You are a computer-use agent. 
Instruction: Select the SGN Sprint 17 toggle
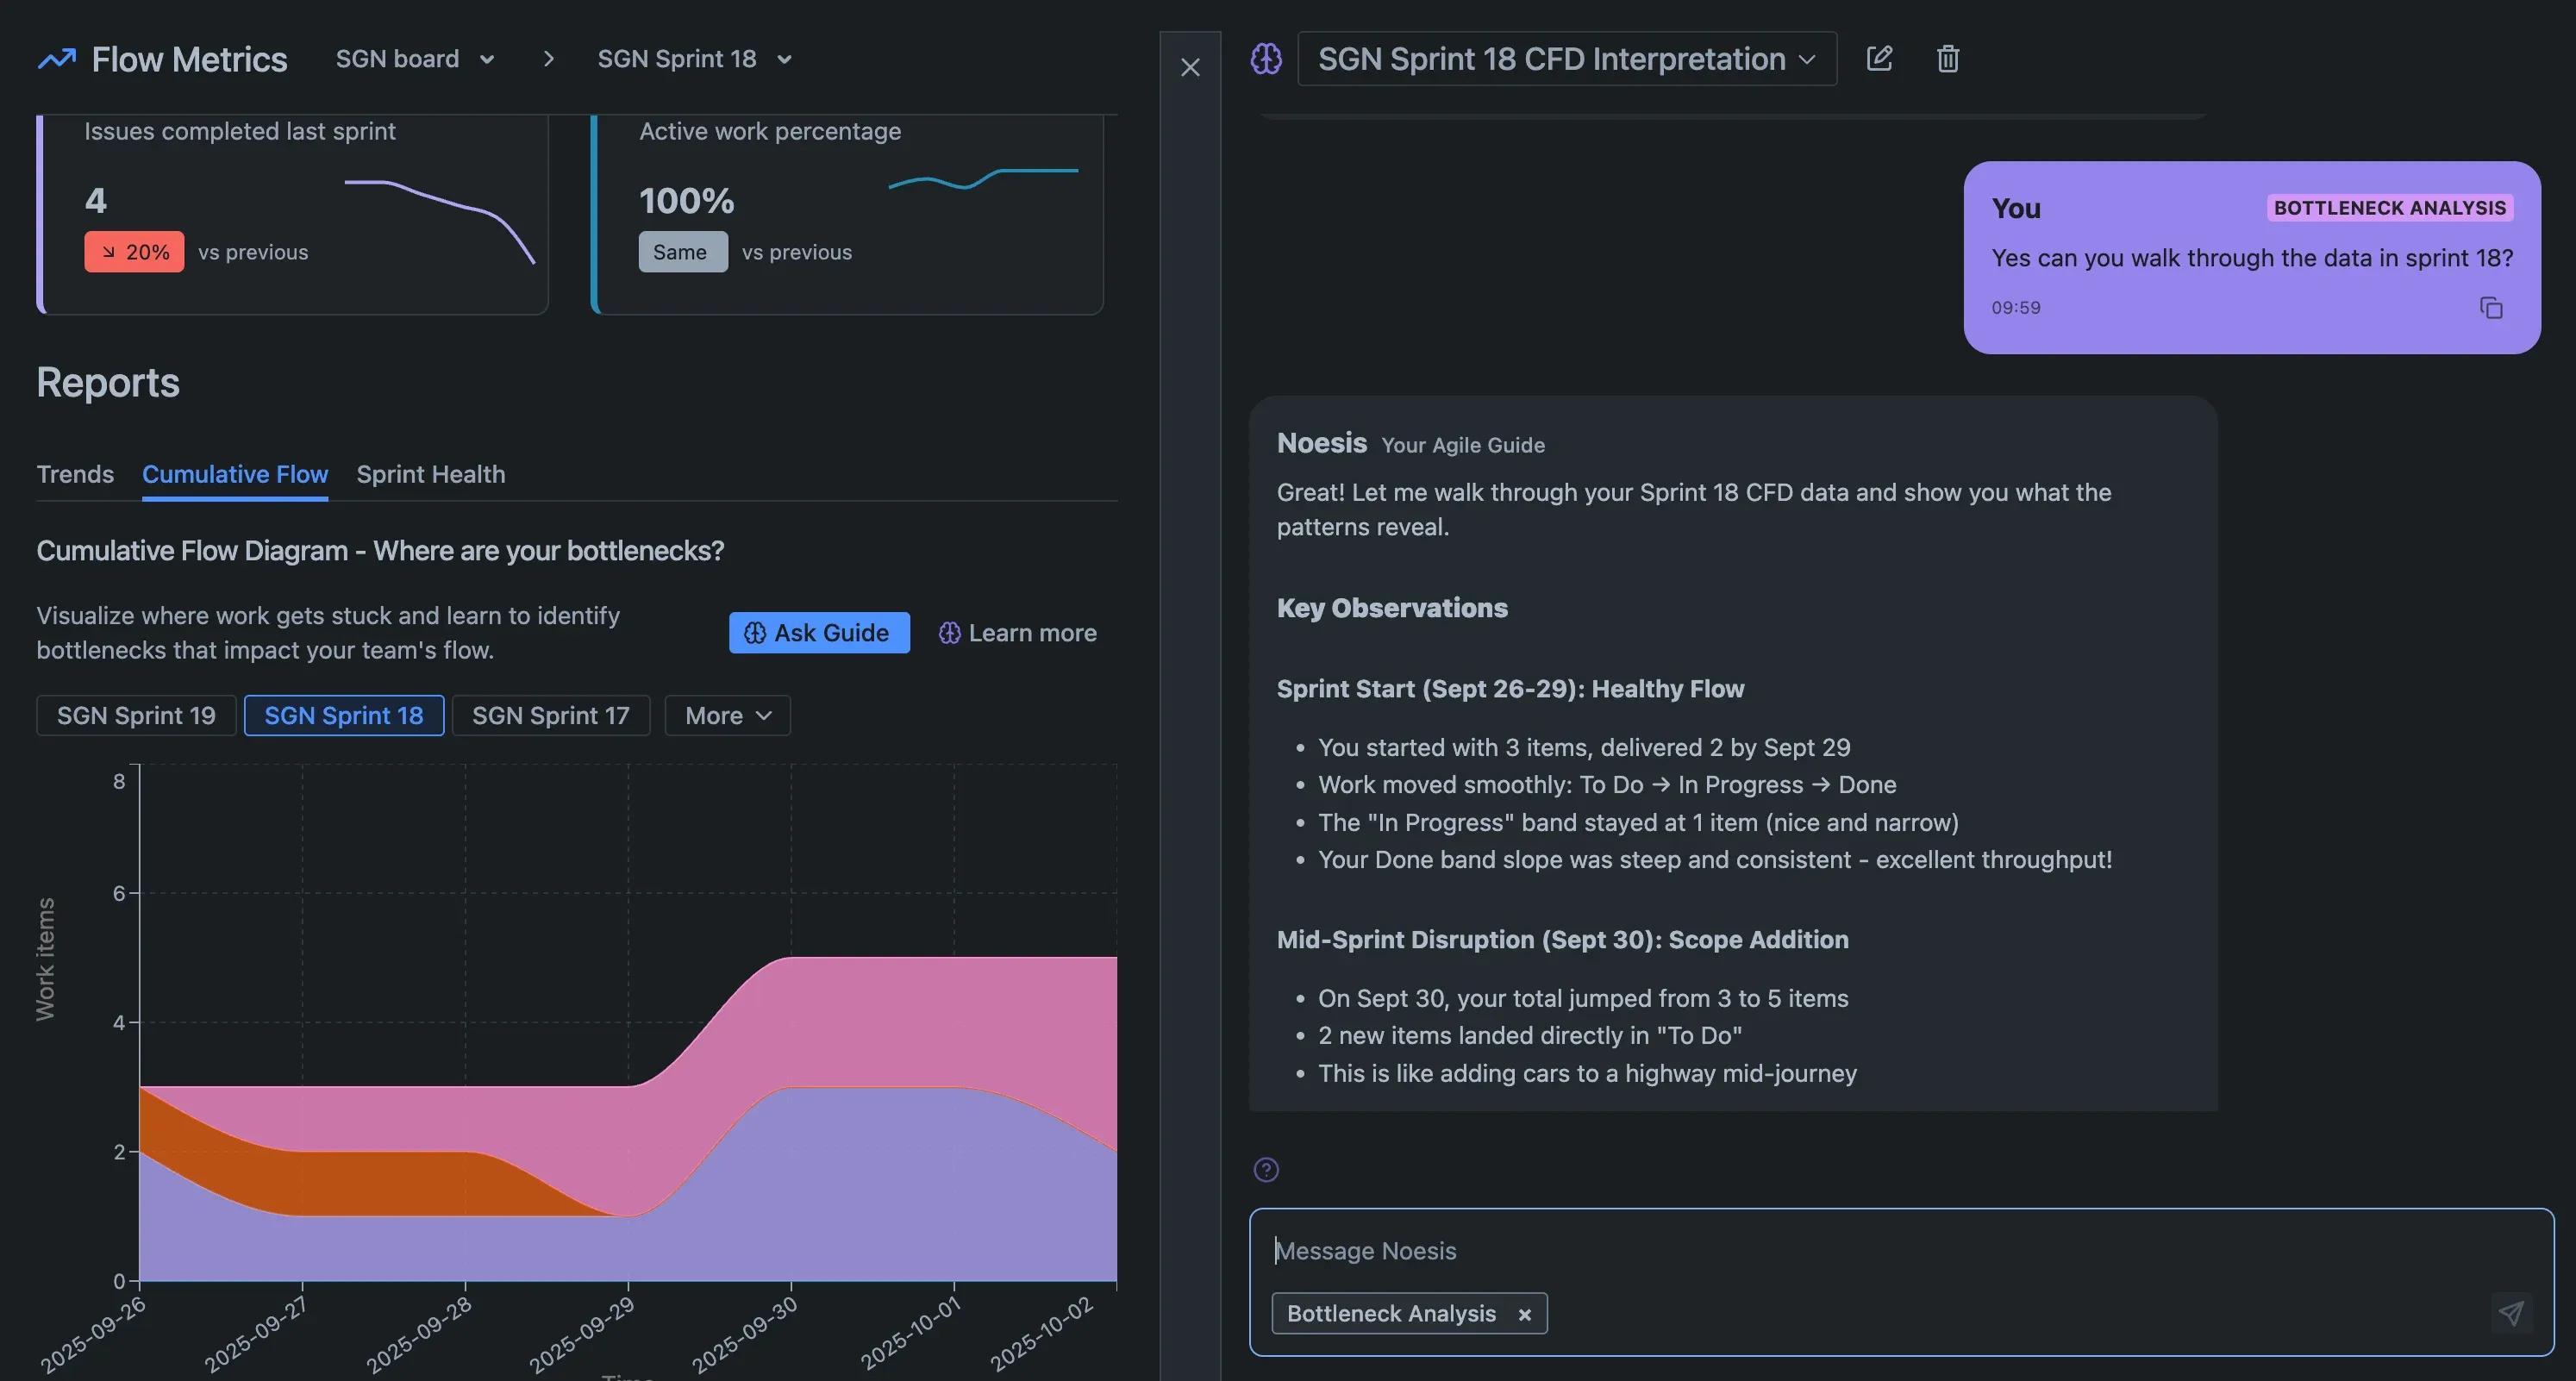coord(550,715)
